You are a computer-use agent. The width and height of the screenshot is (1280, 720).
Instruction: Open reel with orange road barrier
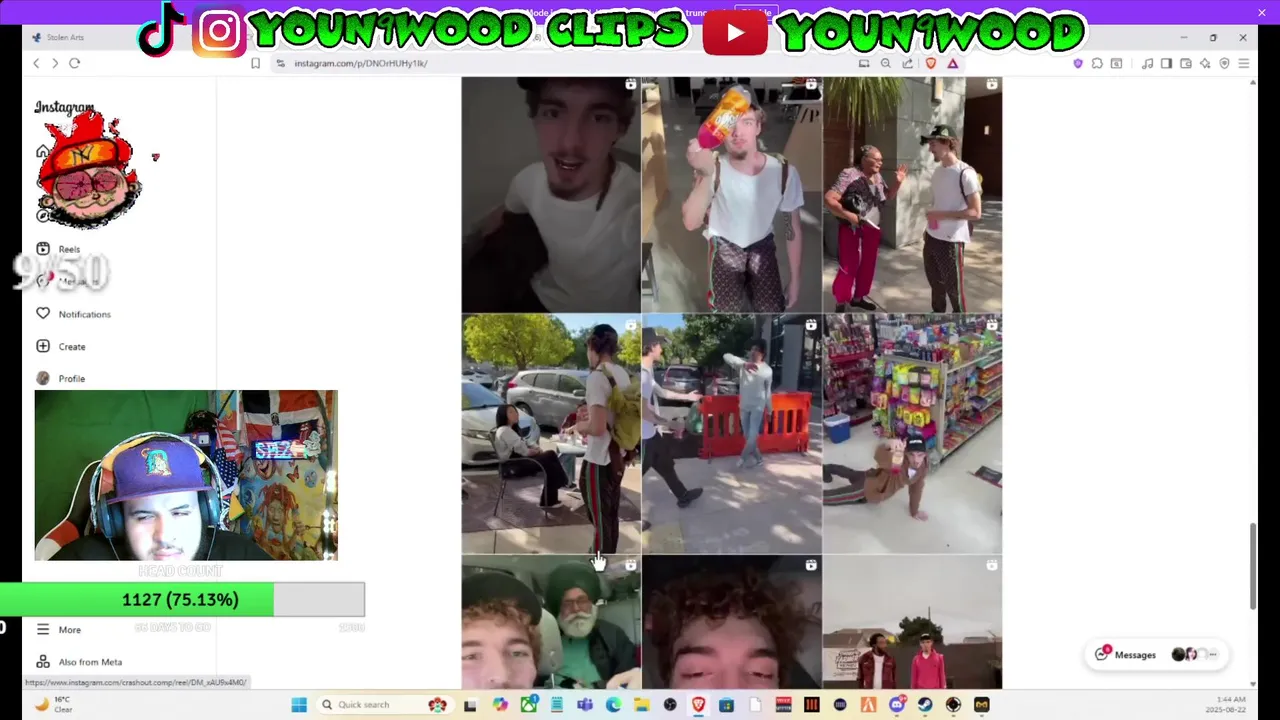732,434
